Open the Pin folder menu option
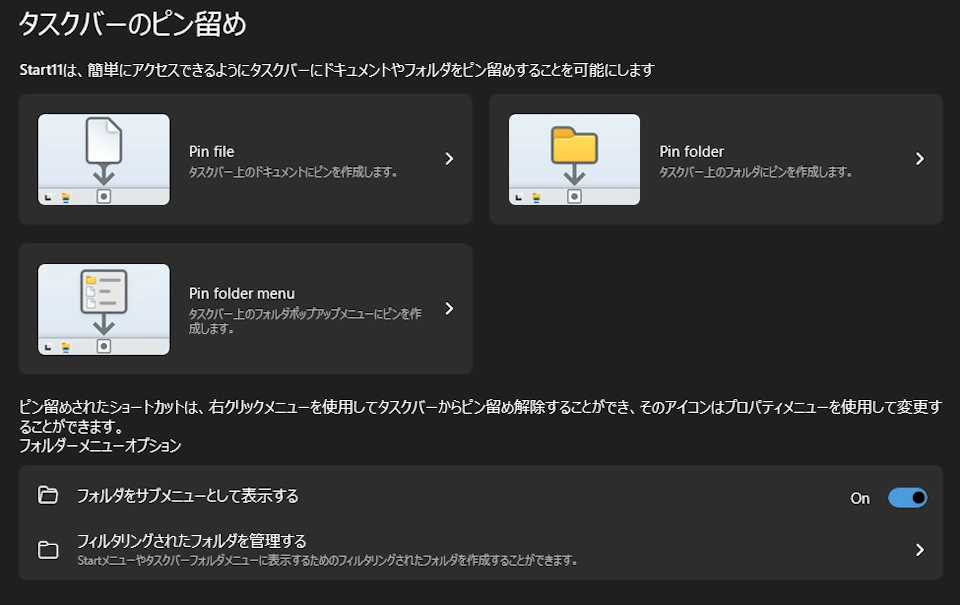960x605 pixels. (246, 309)
